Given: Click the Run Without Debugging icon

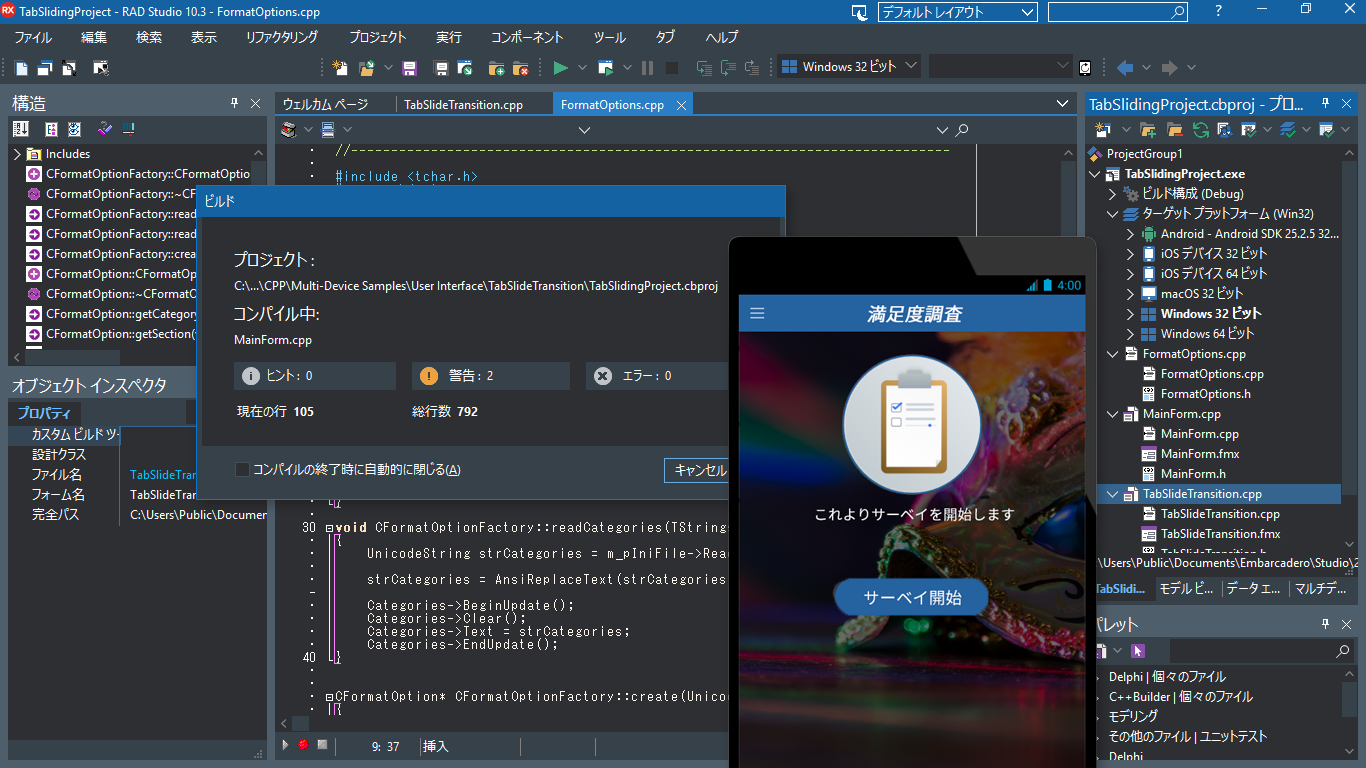Looking at the screenshot, I should (x=606, y=68).
